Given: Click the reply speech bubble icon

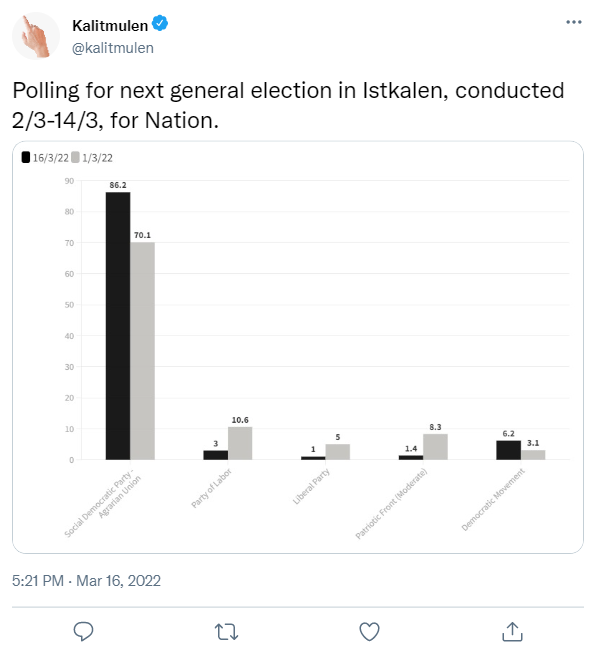Looking at the screenshot, I should (x=83, y=631).
